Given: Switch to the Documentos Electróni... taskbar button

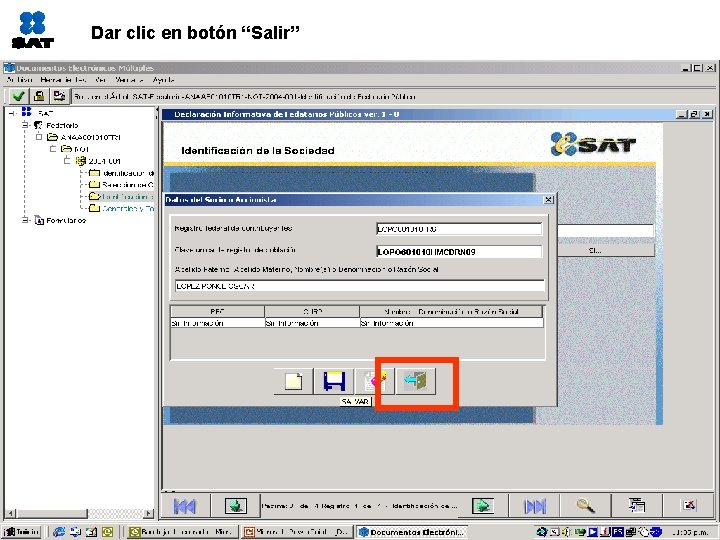Looking at the screenshot, I should [x=411, y=532].
